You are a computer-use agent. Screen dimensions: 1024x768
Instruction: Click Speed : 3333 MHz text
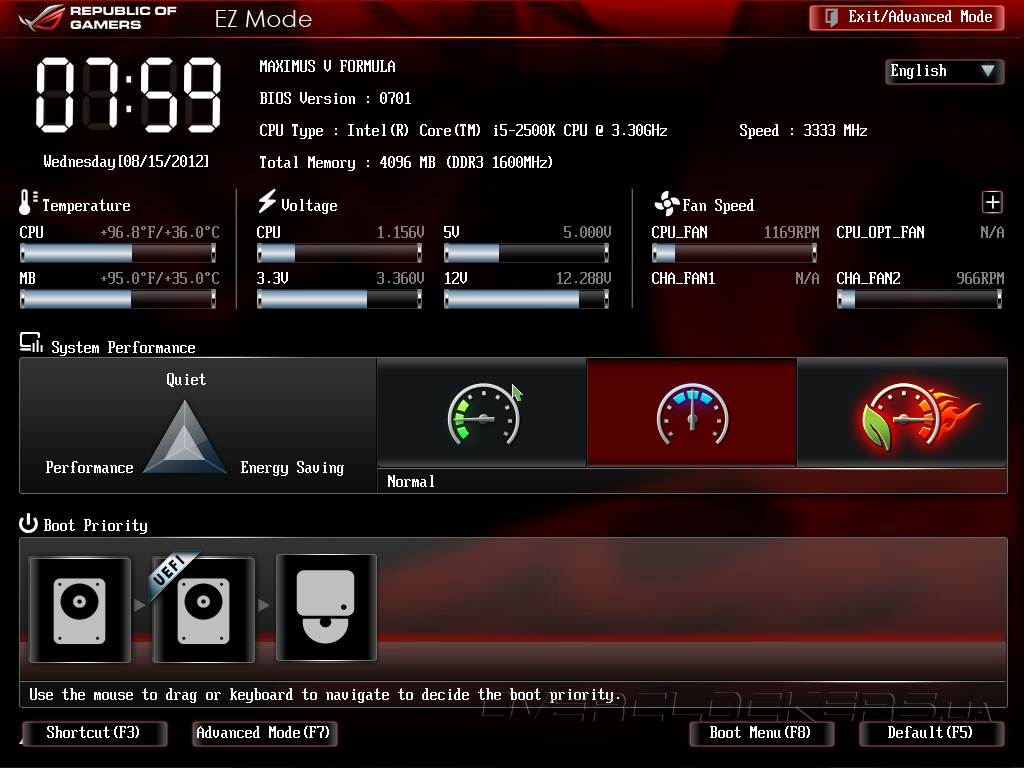[803, 131]
